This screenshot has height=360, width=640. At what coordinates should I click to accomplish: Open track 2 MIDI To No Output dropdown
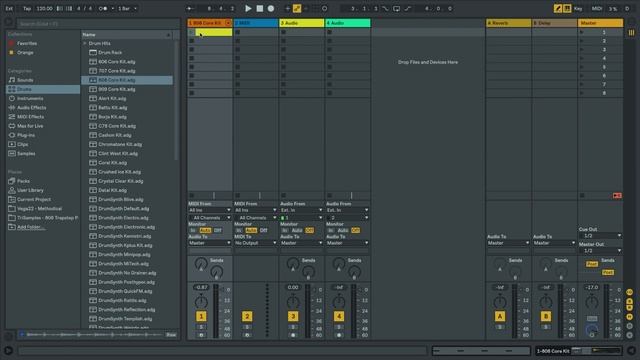(x=255, y=243)
